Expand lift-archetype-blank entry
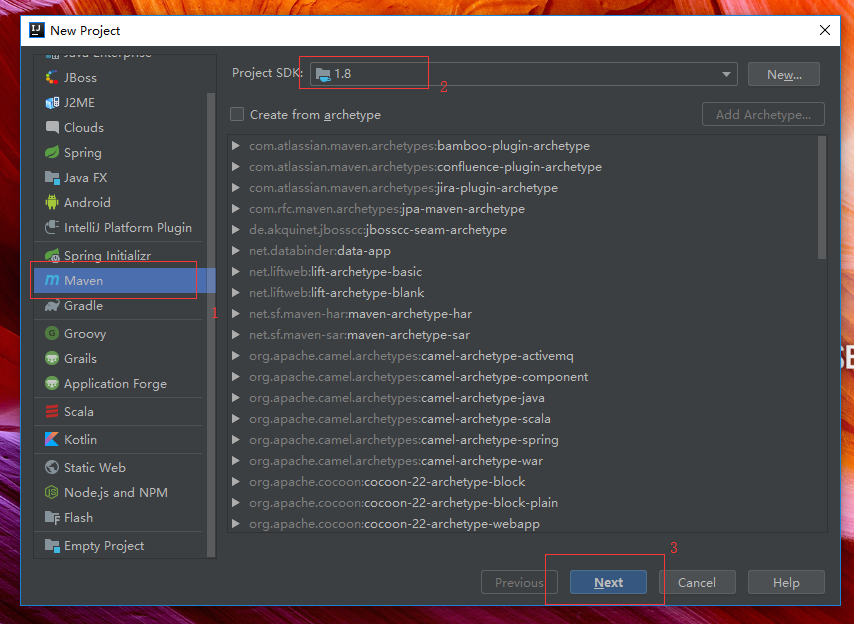 pos(236,292)
